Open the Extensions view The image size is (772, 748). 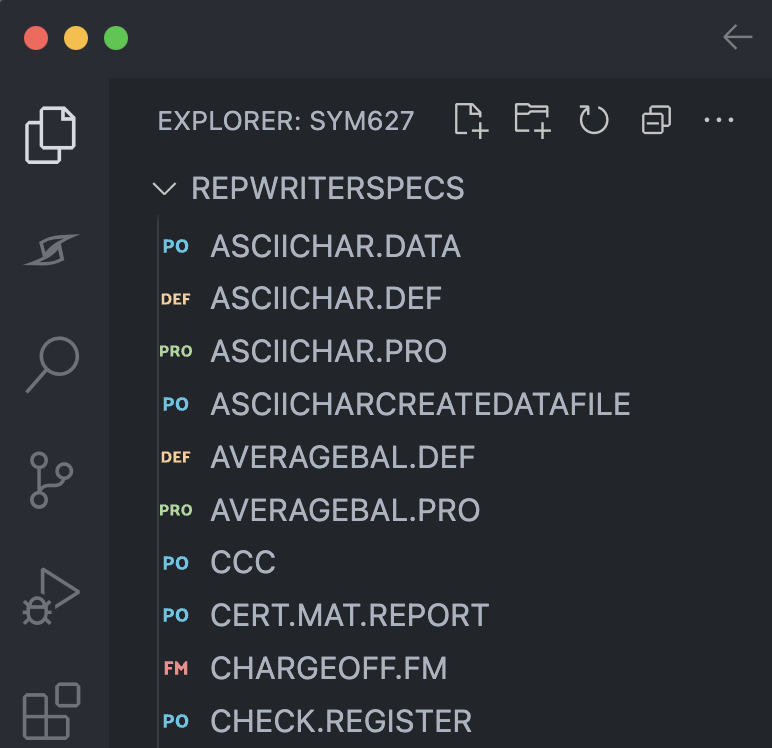[51, 710]
